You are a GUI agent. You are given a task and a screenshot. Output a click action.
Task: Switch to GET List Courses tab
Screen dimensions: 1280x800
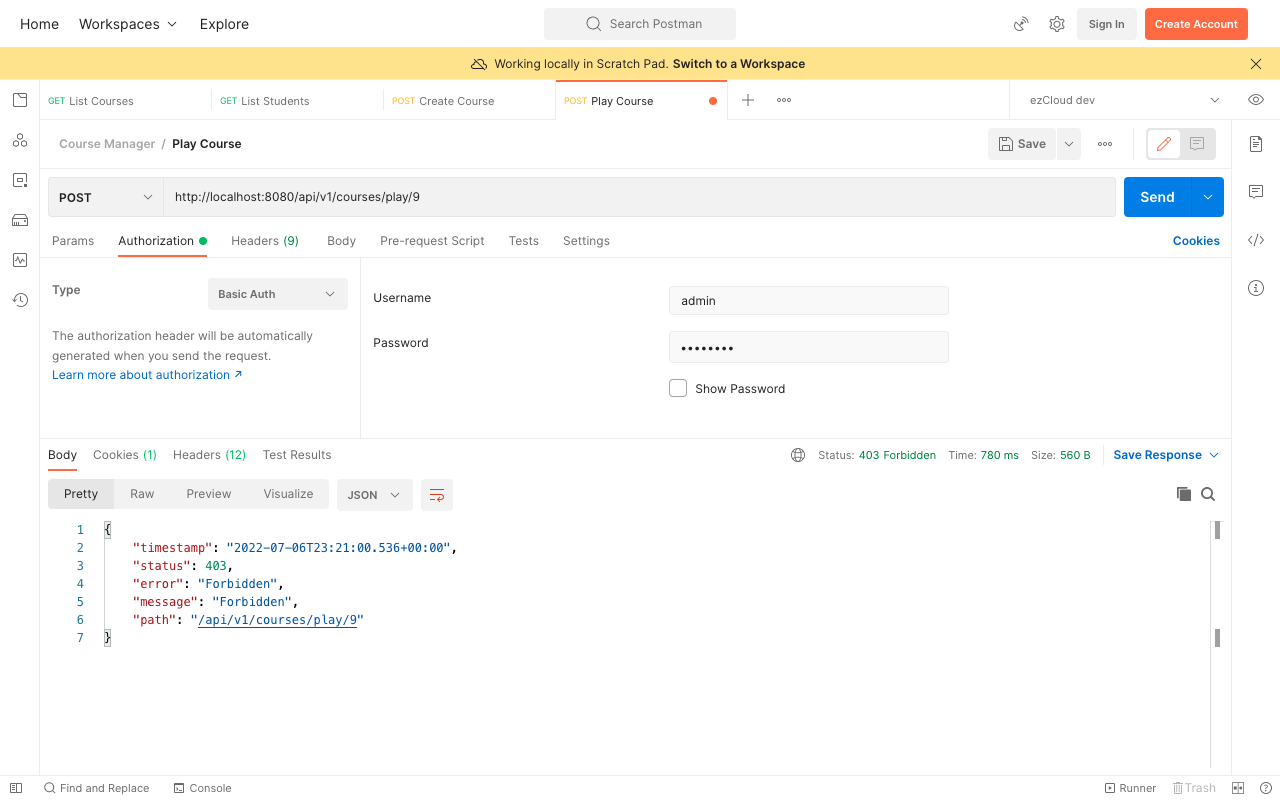point(126,100)
